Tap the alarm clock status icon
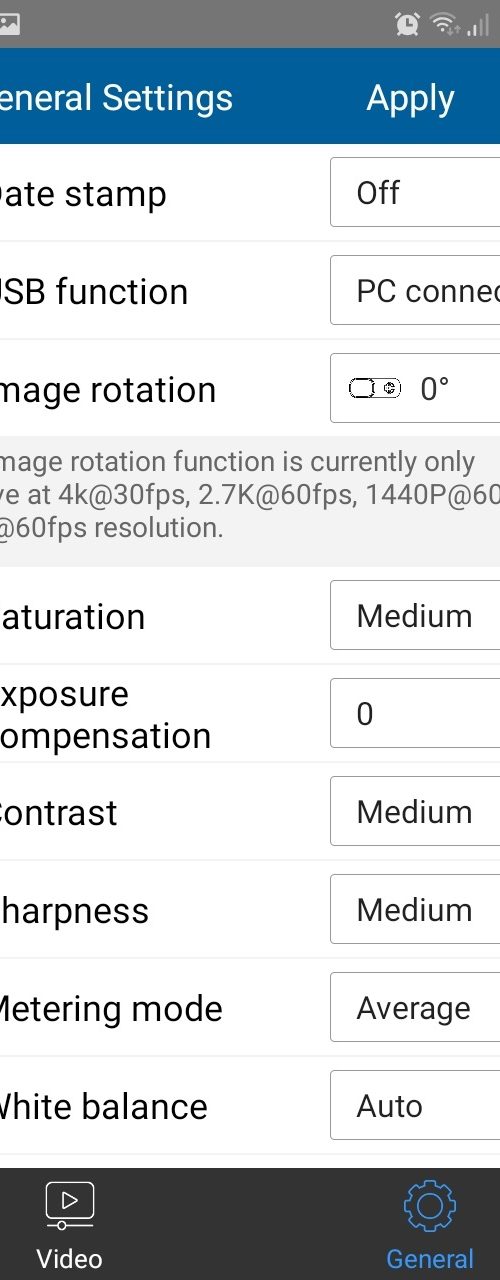 407,24
